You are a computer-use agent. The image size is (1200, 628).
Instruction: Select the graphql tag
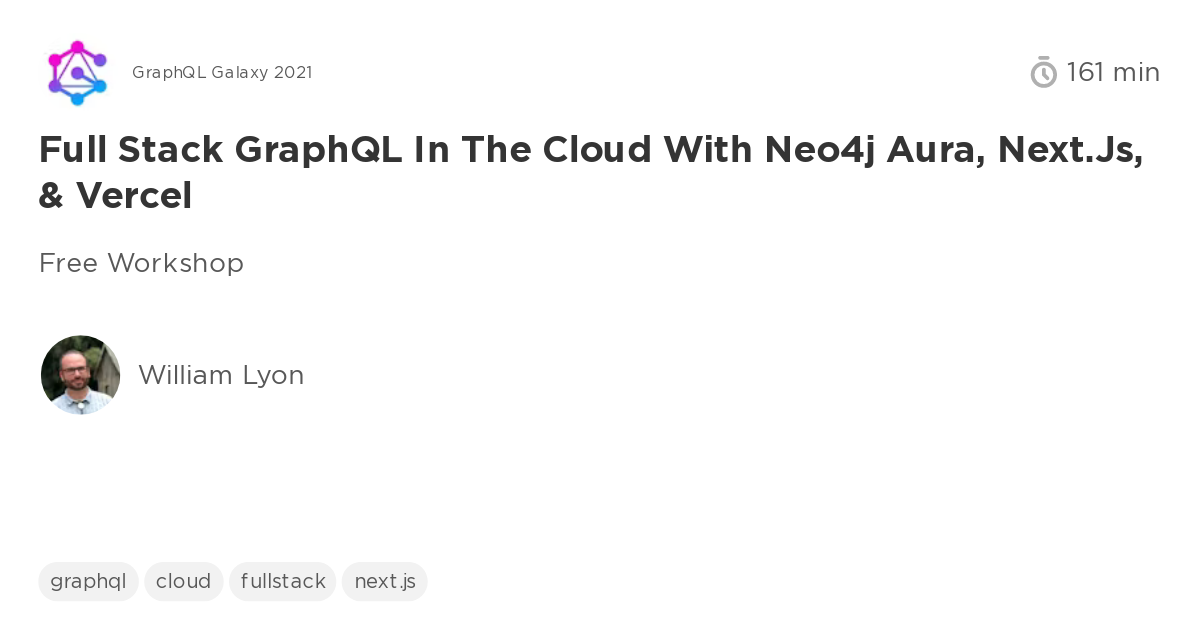tap(88, 581)
